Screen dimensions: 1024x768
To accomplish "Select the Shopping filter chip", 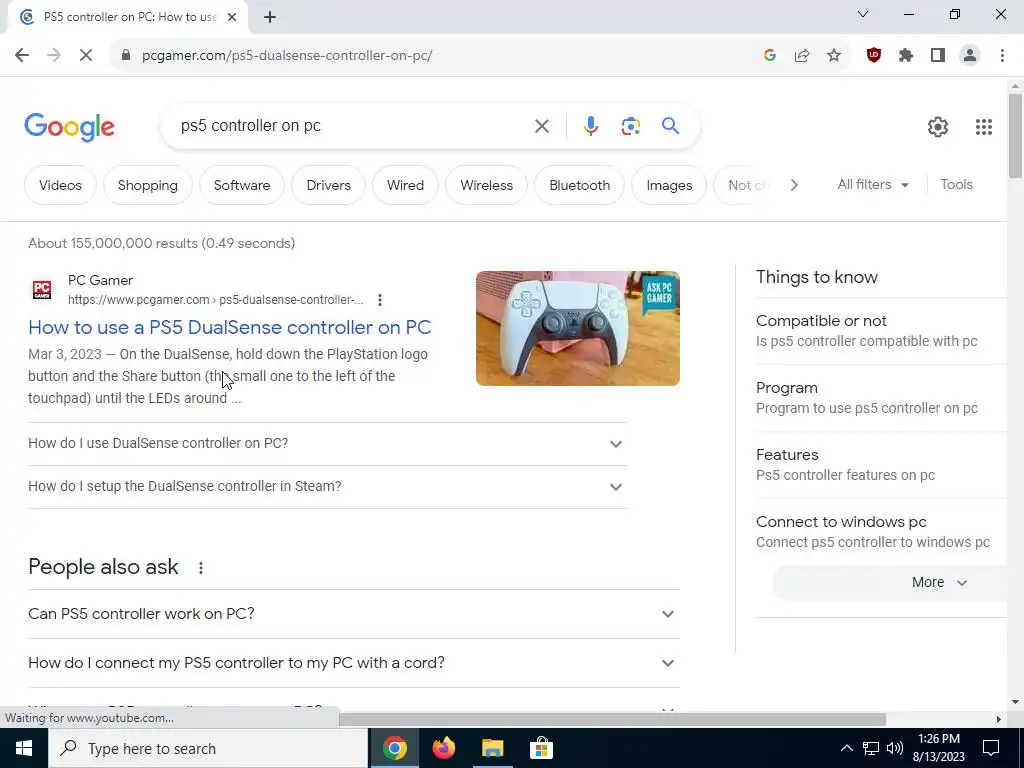I will [x=148, y=185].
